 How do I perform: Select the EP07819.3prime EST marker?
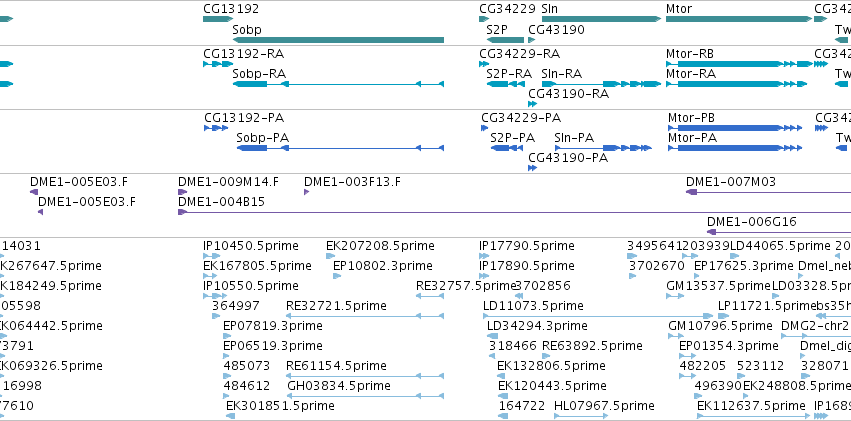[x=226, y=336]
